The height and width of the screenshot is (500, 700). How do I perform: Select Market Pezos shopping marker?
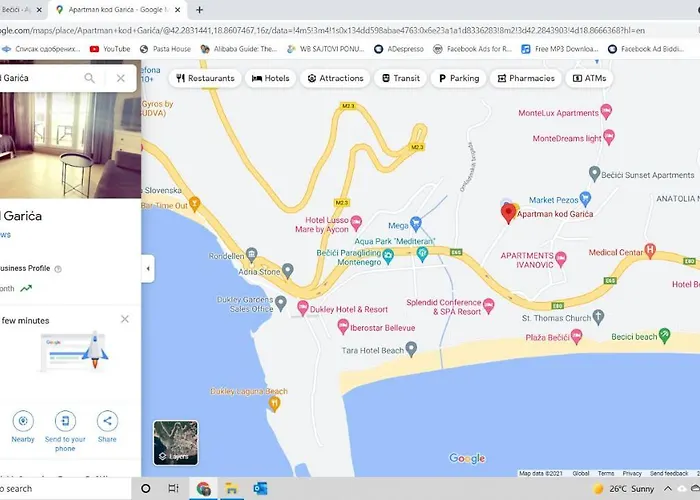click(585, 199)
